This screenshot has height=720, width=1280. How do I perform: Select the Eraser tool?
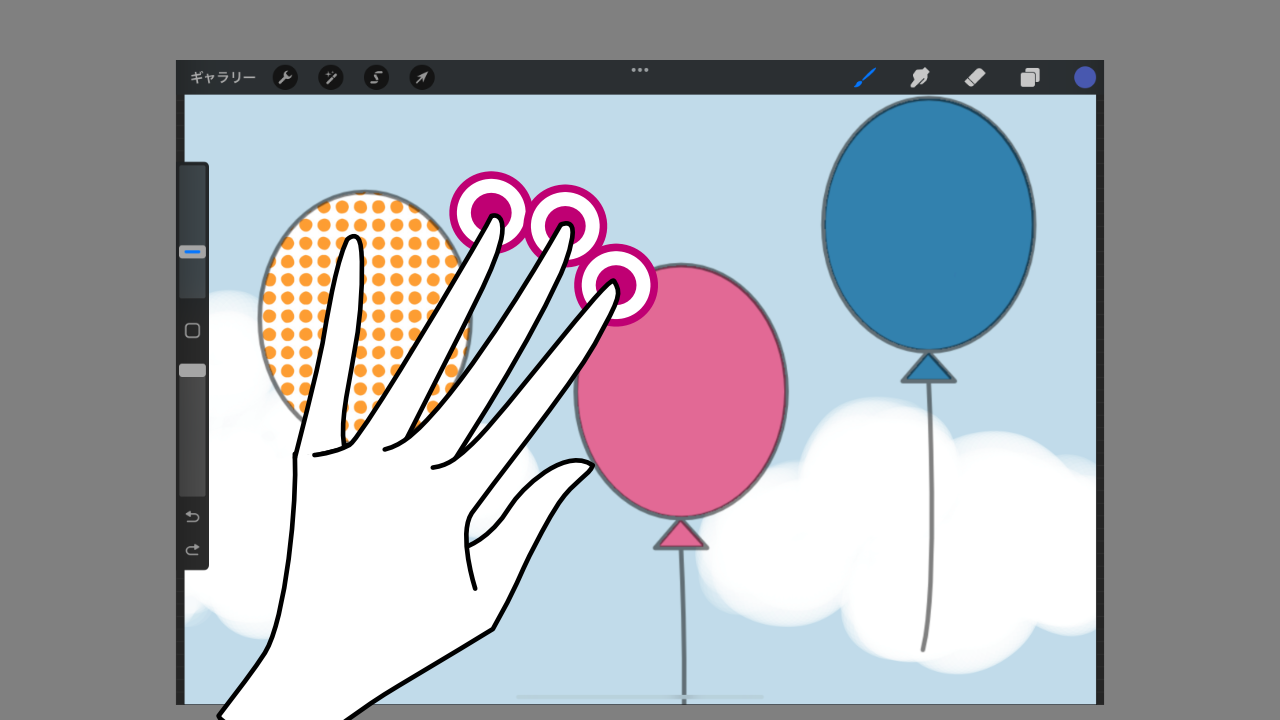point(975,78)
